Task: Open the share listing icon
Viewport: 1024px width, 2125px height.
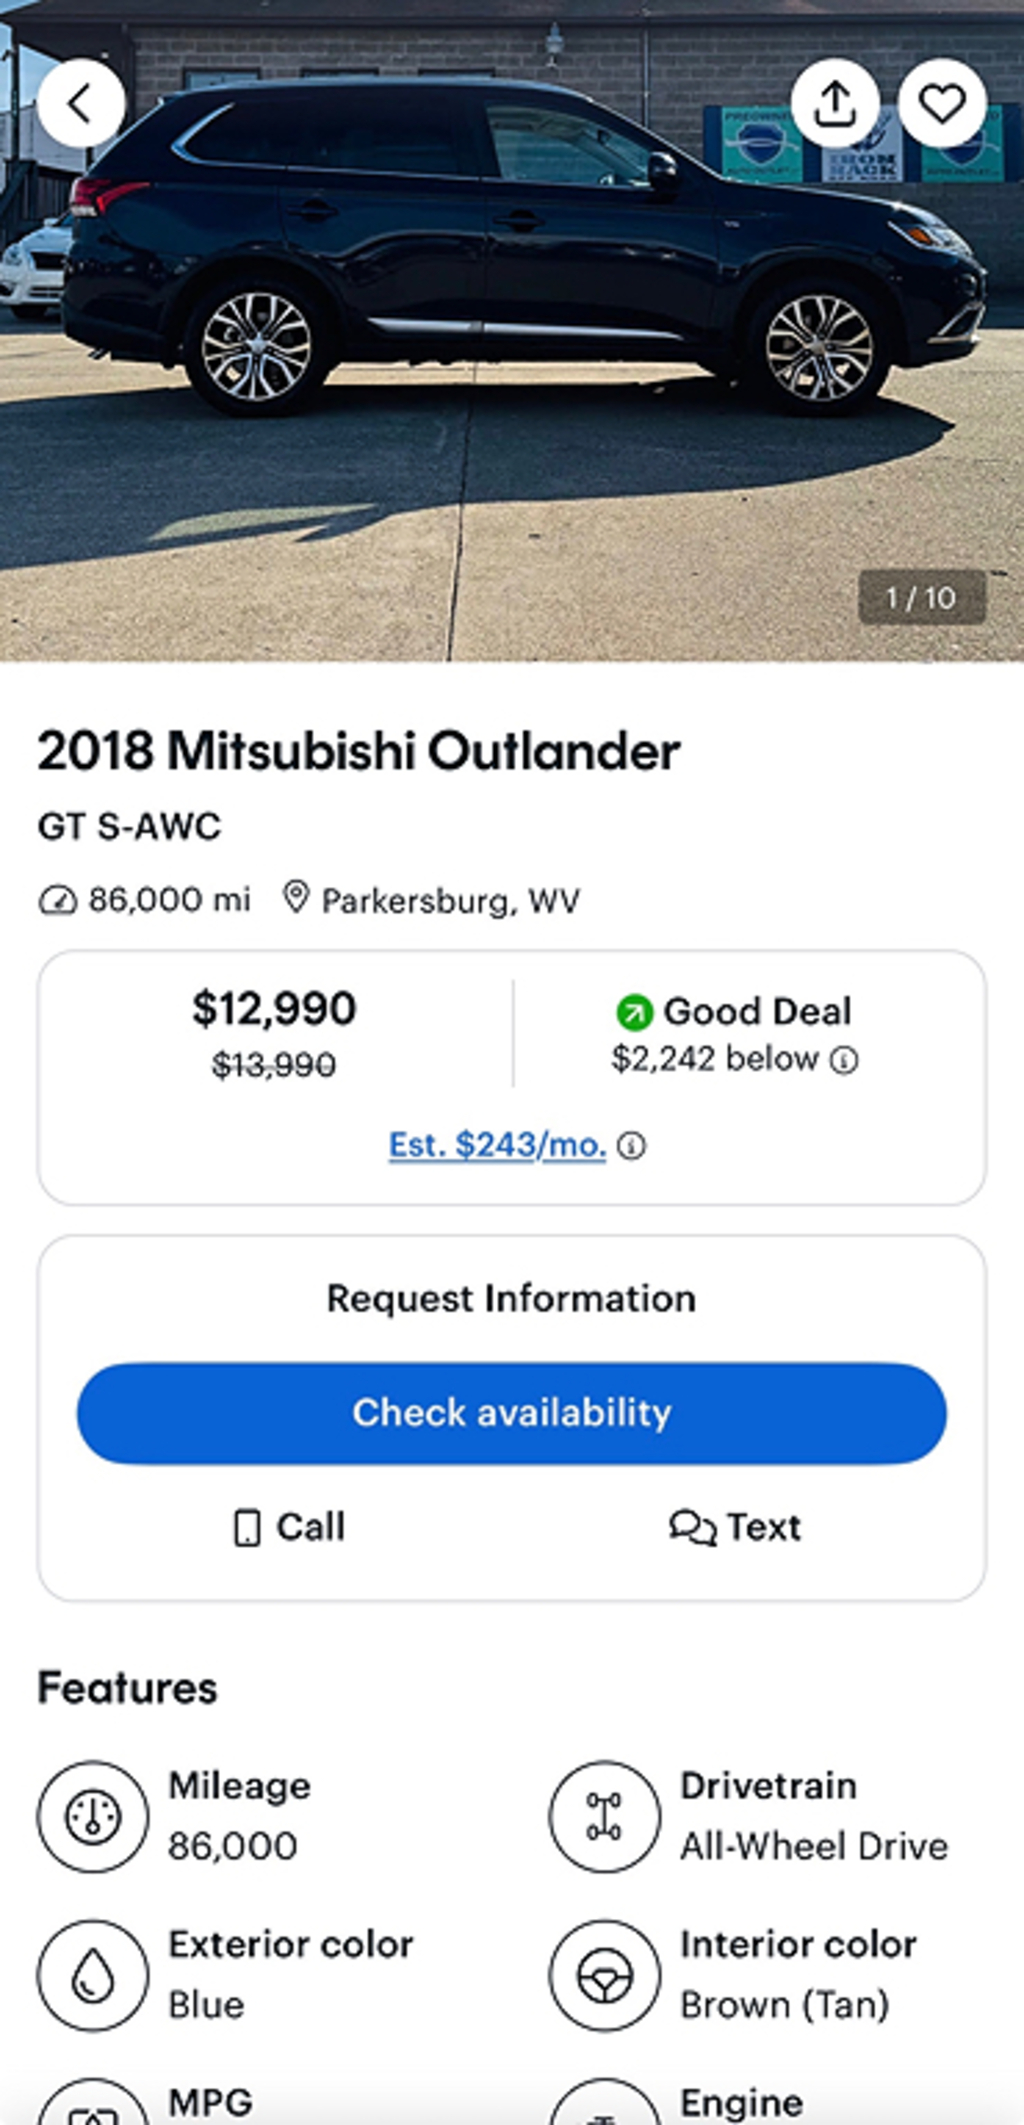Action: (835, 103)
